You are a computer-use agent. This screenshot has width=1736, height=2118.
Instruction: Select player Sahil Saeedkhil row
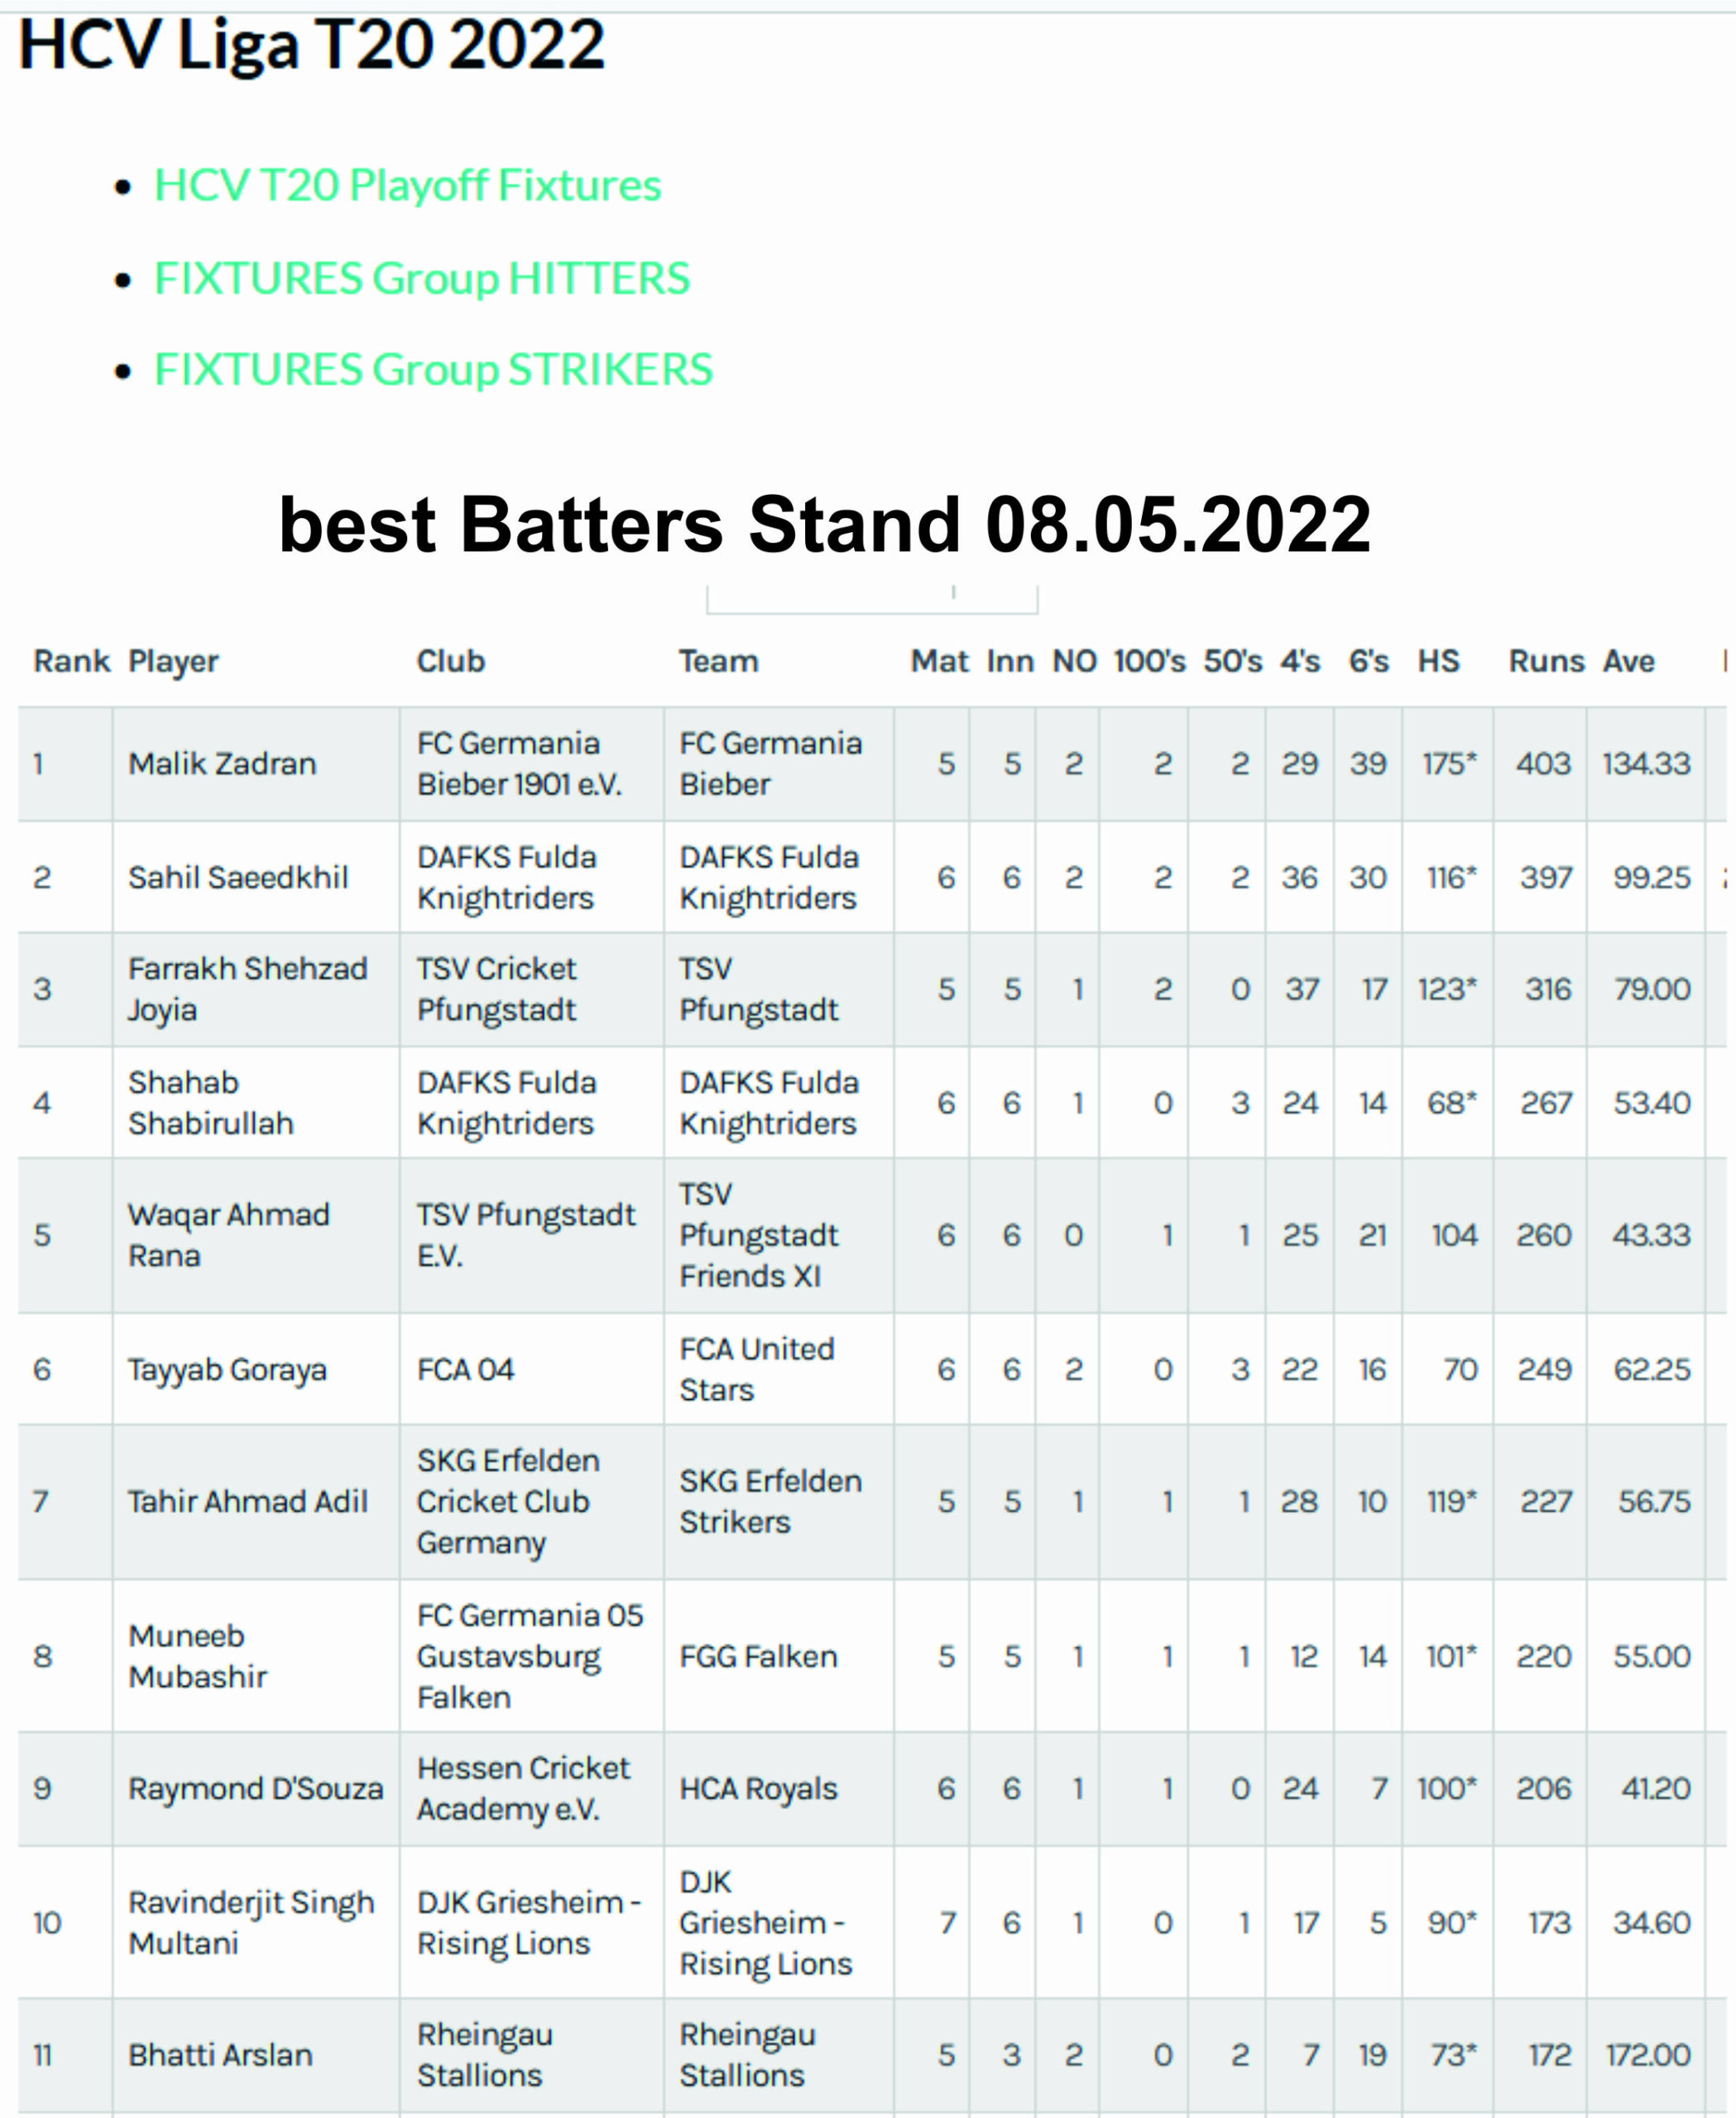[871, 877]
